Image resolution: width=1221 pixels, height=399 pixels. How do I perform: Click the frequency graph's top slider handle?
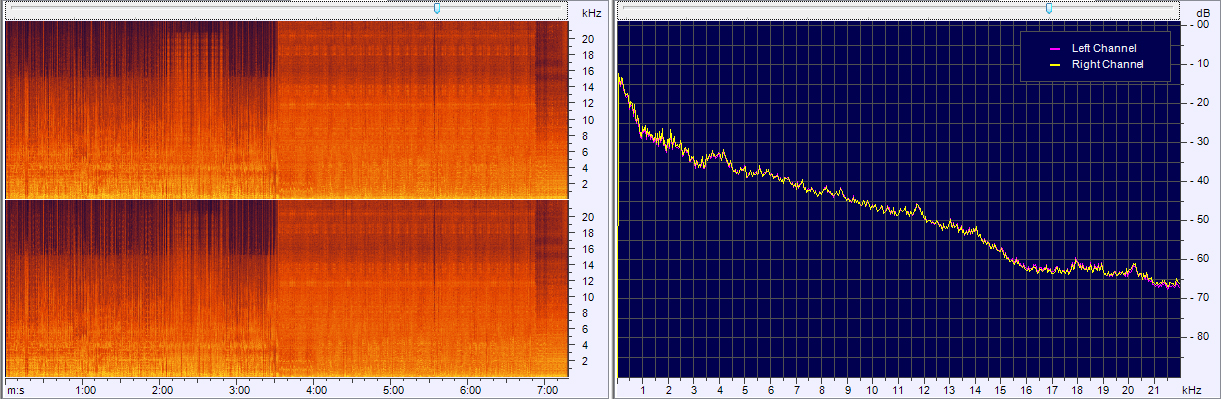(1049, 8)
